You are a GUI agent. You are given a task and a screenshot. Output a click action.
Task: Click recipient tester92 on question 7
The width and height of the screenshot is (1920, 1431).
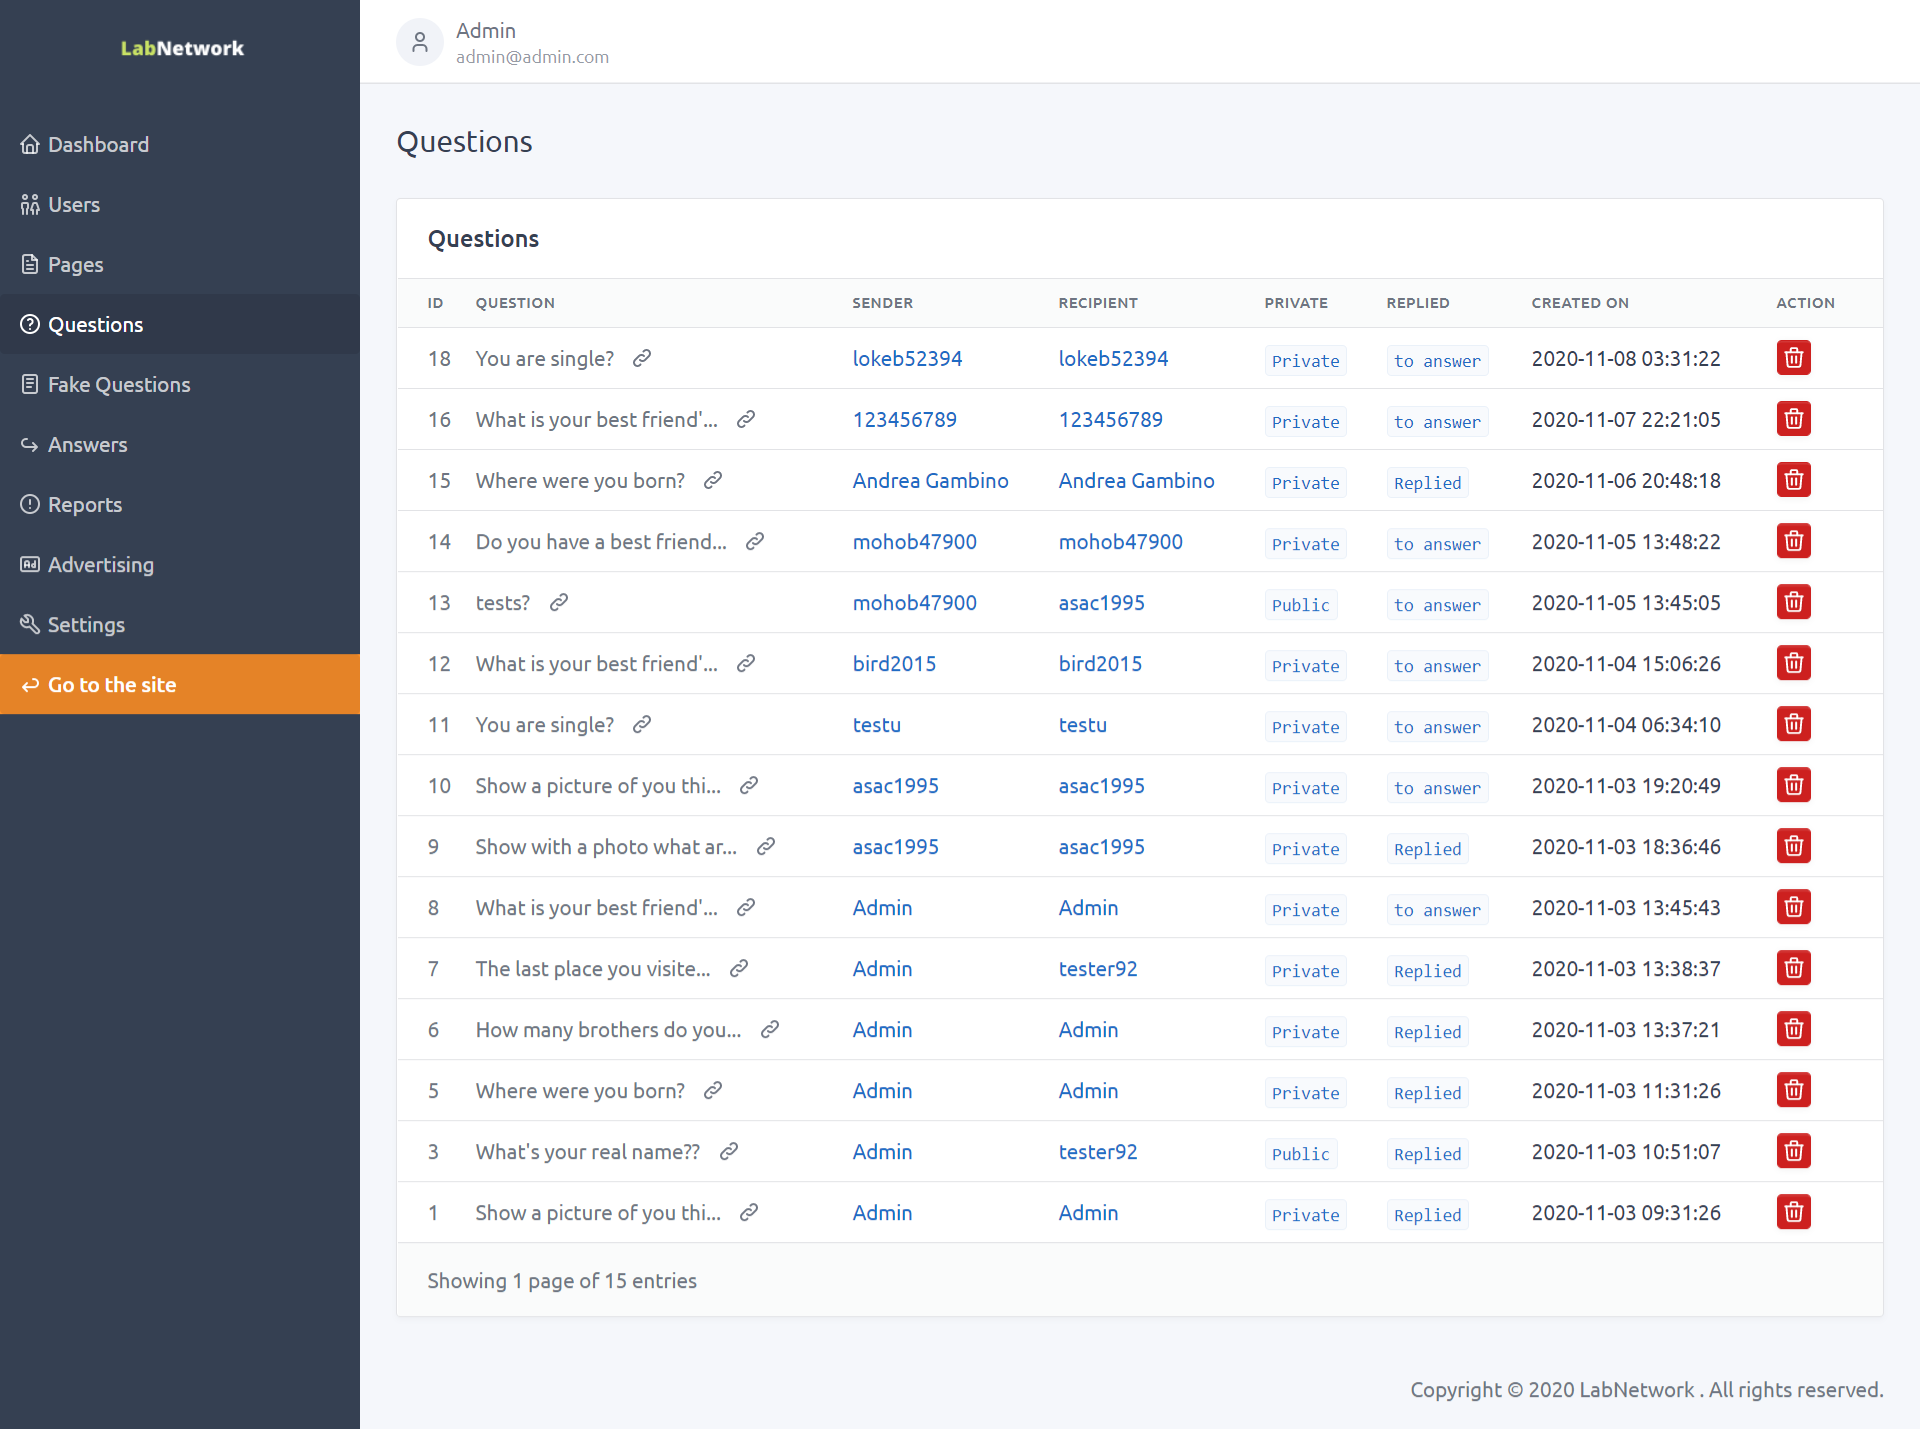point(1097,969)
